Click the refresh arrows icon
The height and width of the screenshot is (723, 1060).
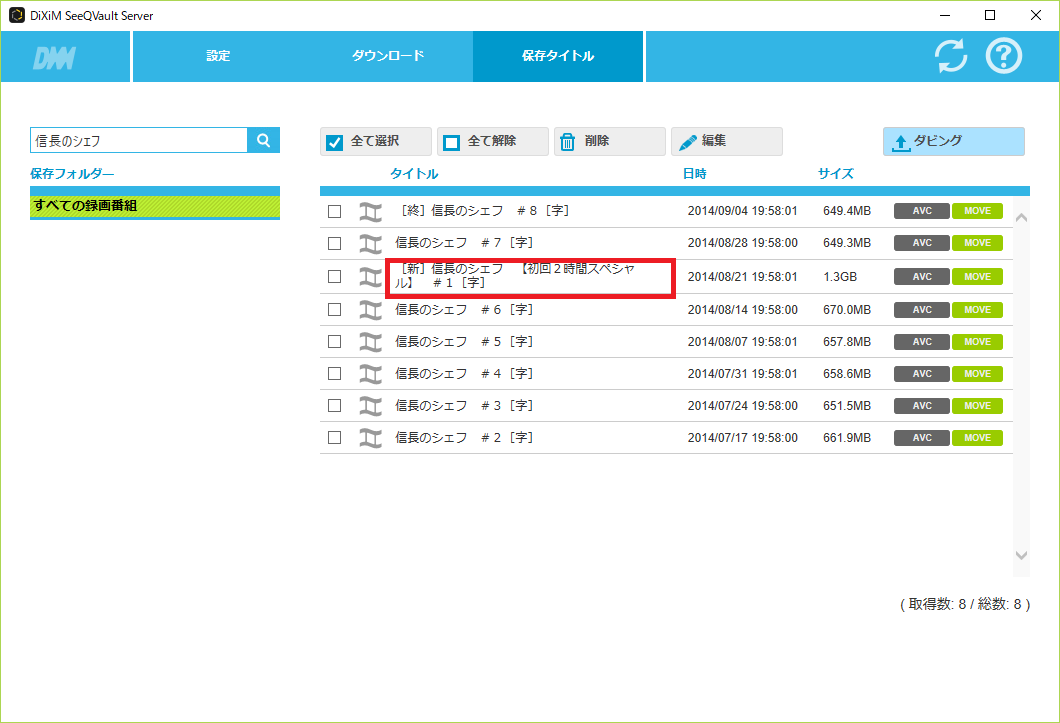pyautogui.click(x=951, y=56)
